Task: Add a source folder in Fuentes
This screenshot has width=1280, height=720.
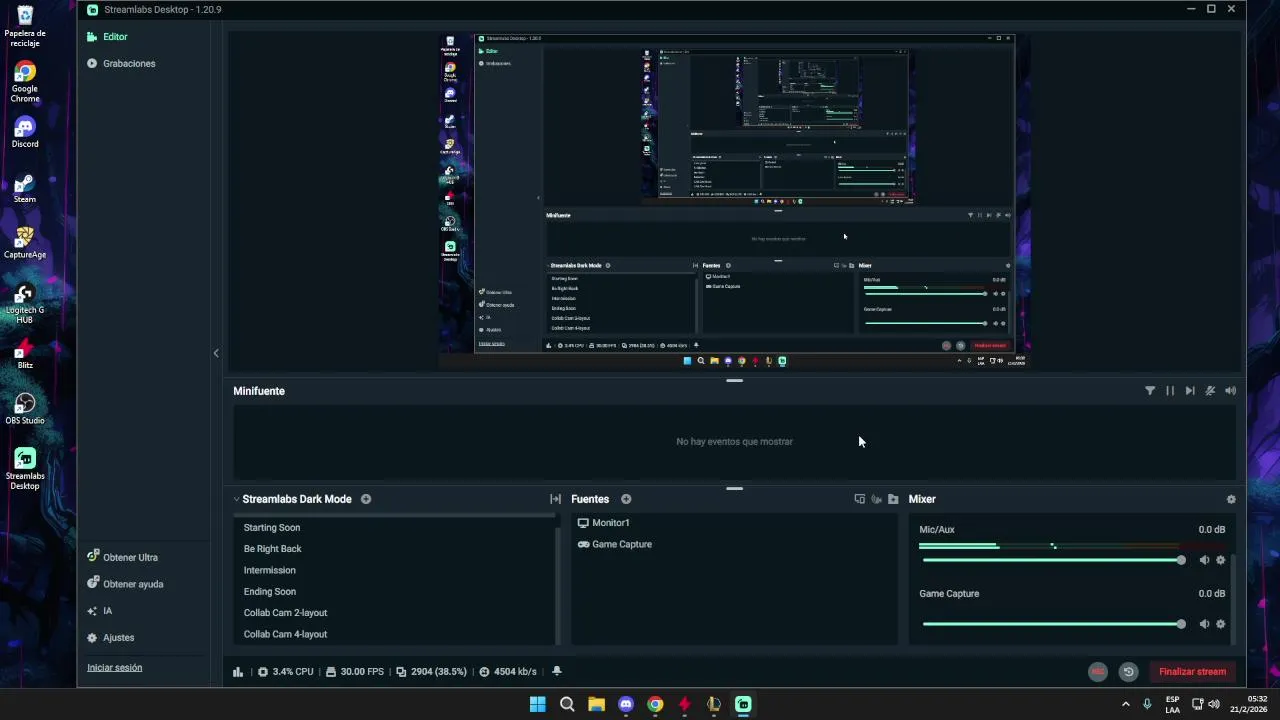Action: [x=893, y=499]
